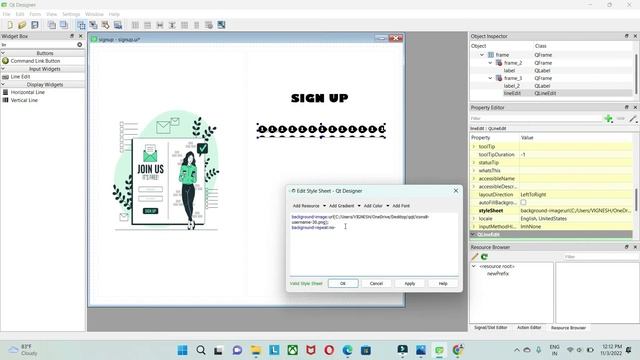Open the Settings menu
The width and height of the screenshot is (640, 360).
pyautogui.click(x=71, y=14)
